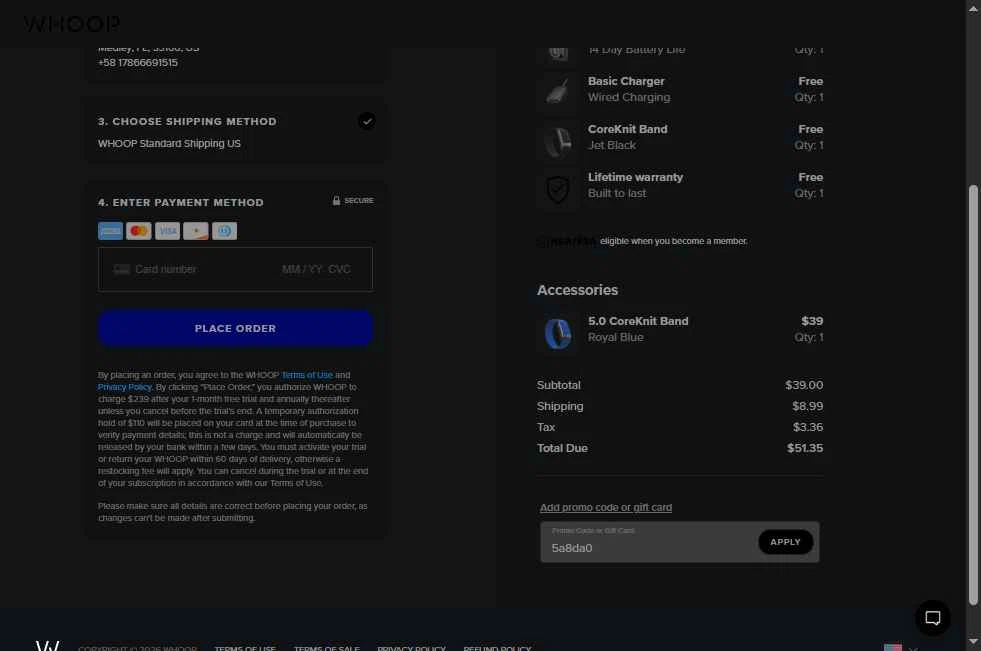
Task: Focus the MM / YY expiry field
Action: click(302, 270)
